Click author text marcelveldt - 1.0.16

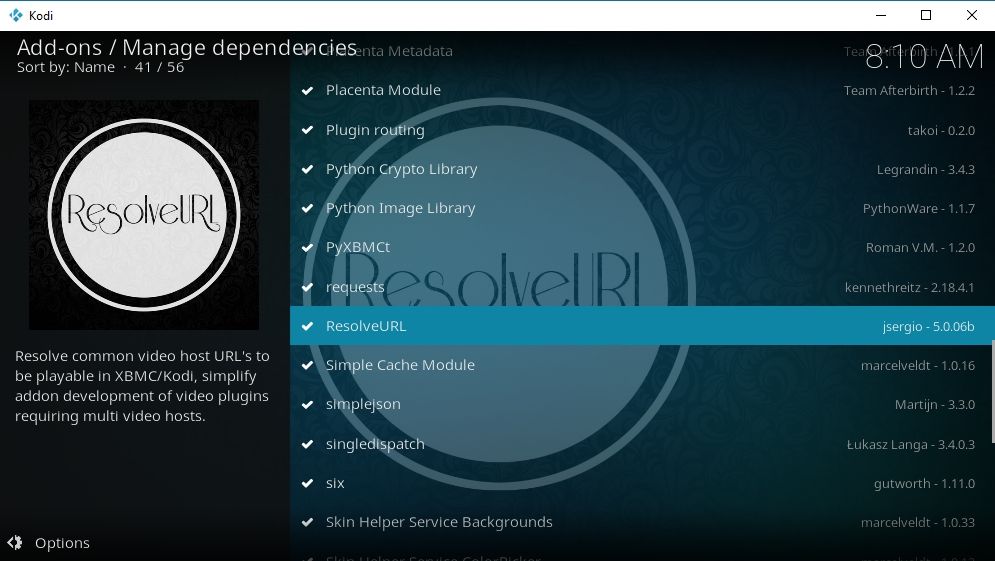click(x=918, y=366)
